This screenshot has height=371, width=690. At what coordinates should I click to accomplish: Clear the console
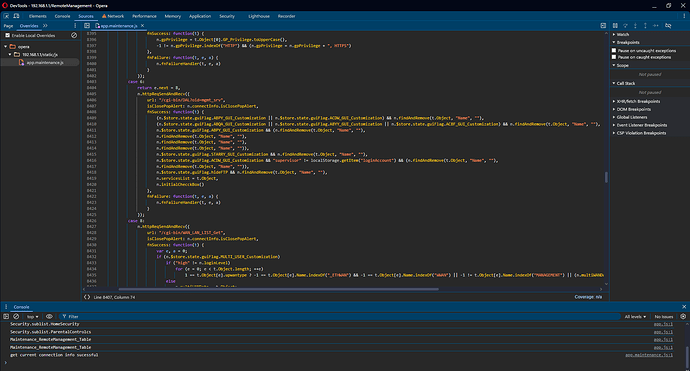[x=16, y=316]
